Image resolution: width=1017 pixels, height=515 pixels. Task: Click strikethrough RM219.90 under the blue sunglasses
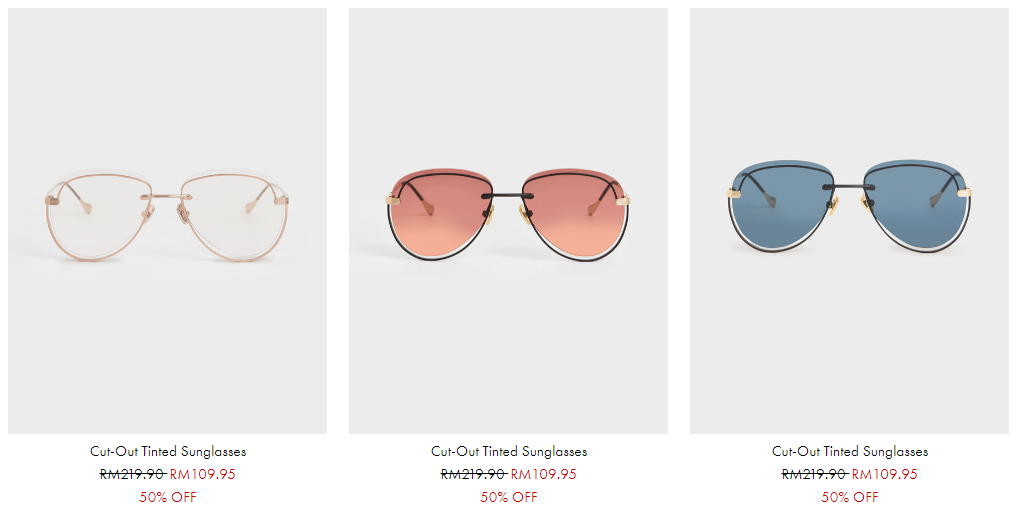(x=815, y=474)
